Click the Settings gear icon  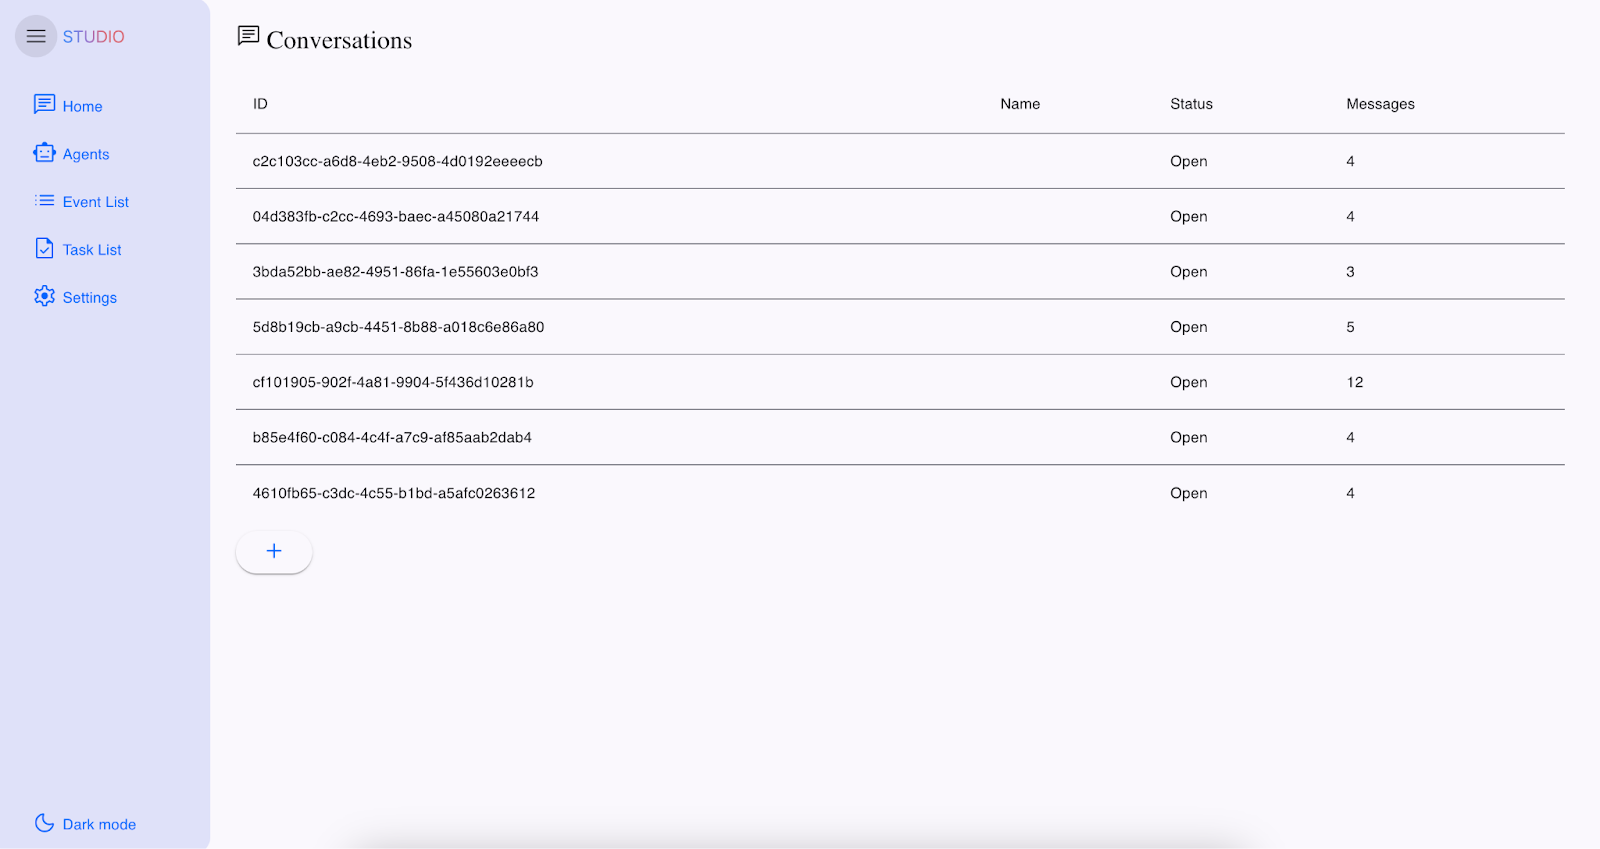[x=44, y=297]
